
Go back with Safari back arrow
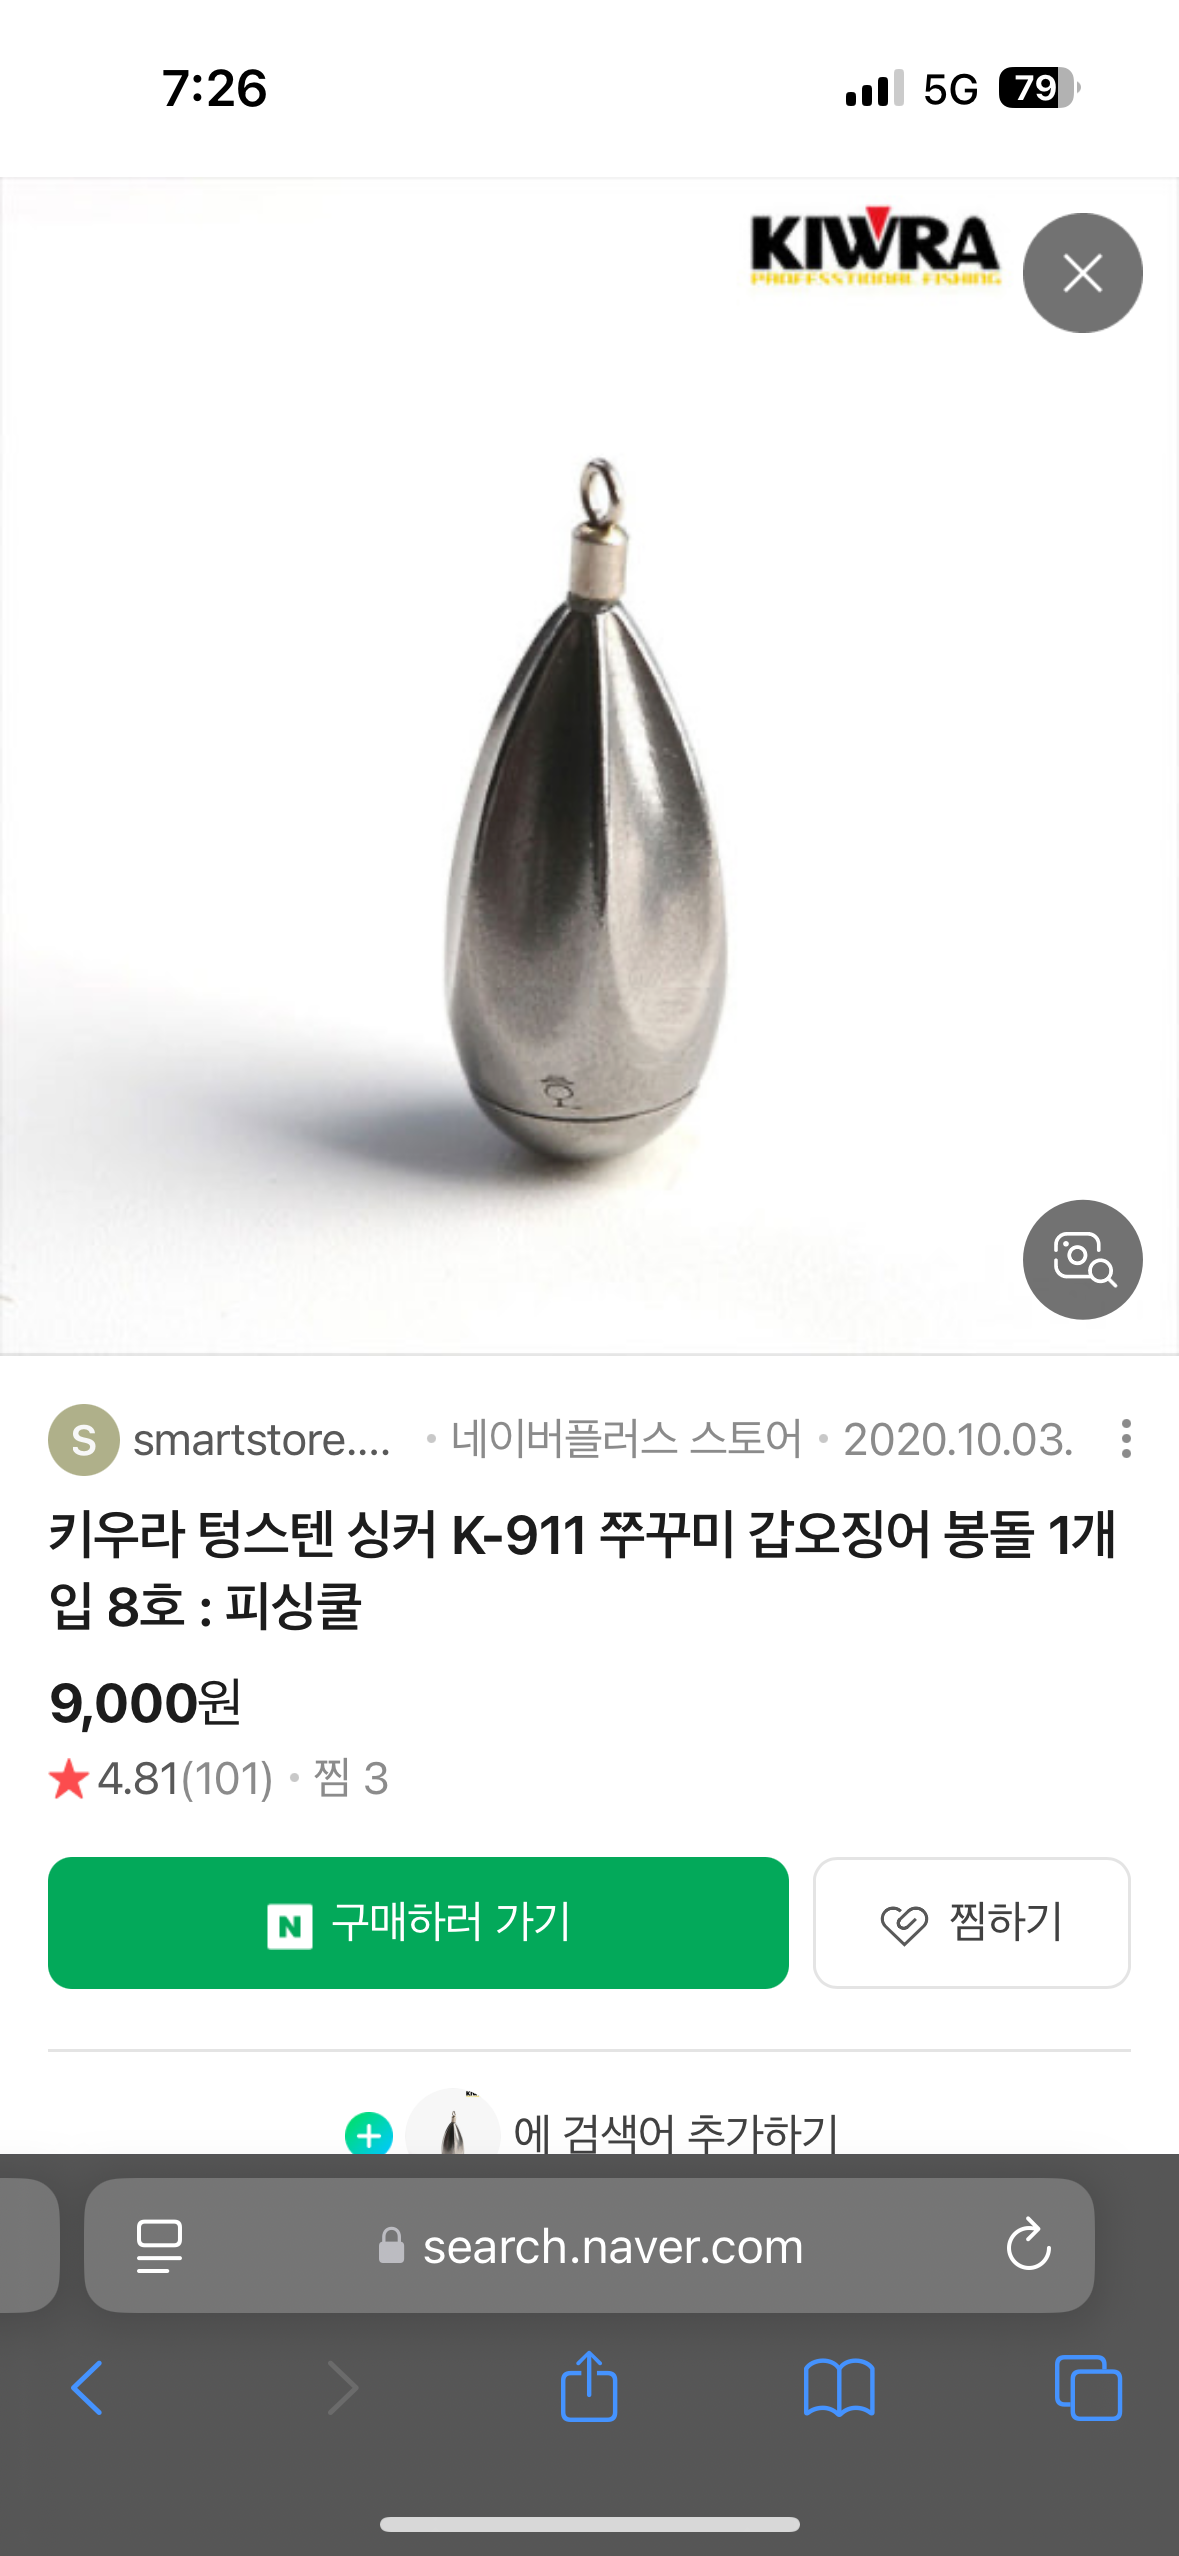pos(87,2388)
